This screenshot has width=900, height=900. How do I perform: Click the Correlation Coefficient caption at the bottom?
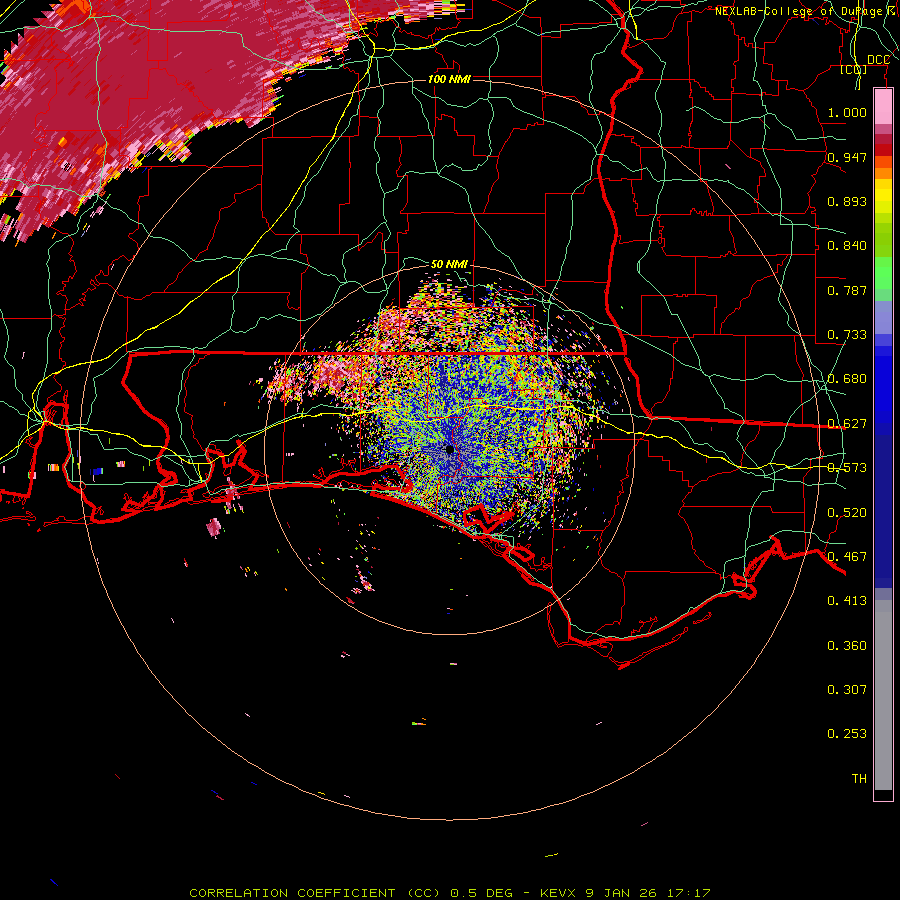tap(450, 893)
